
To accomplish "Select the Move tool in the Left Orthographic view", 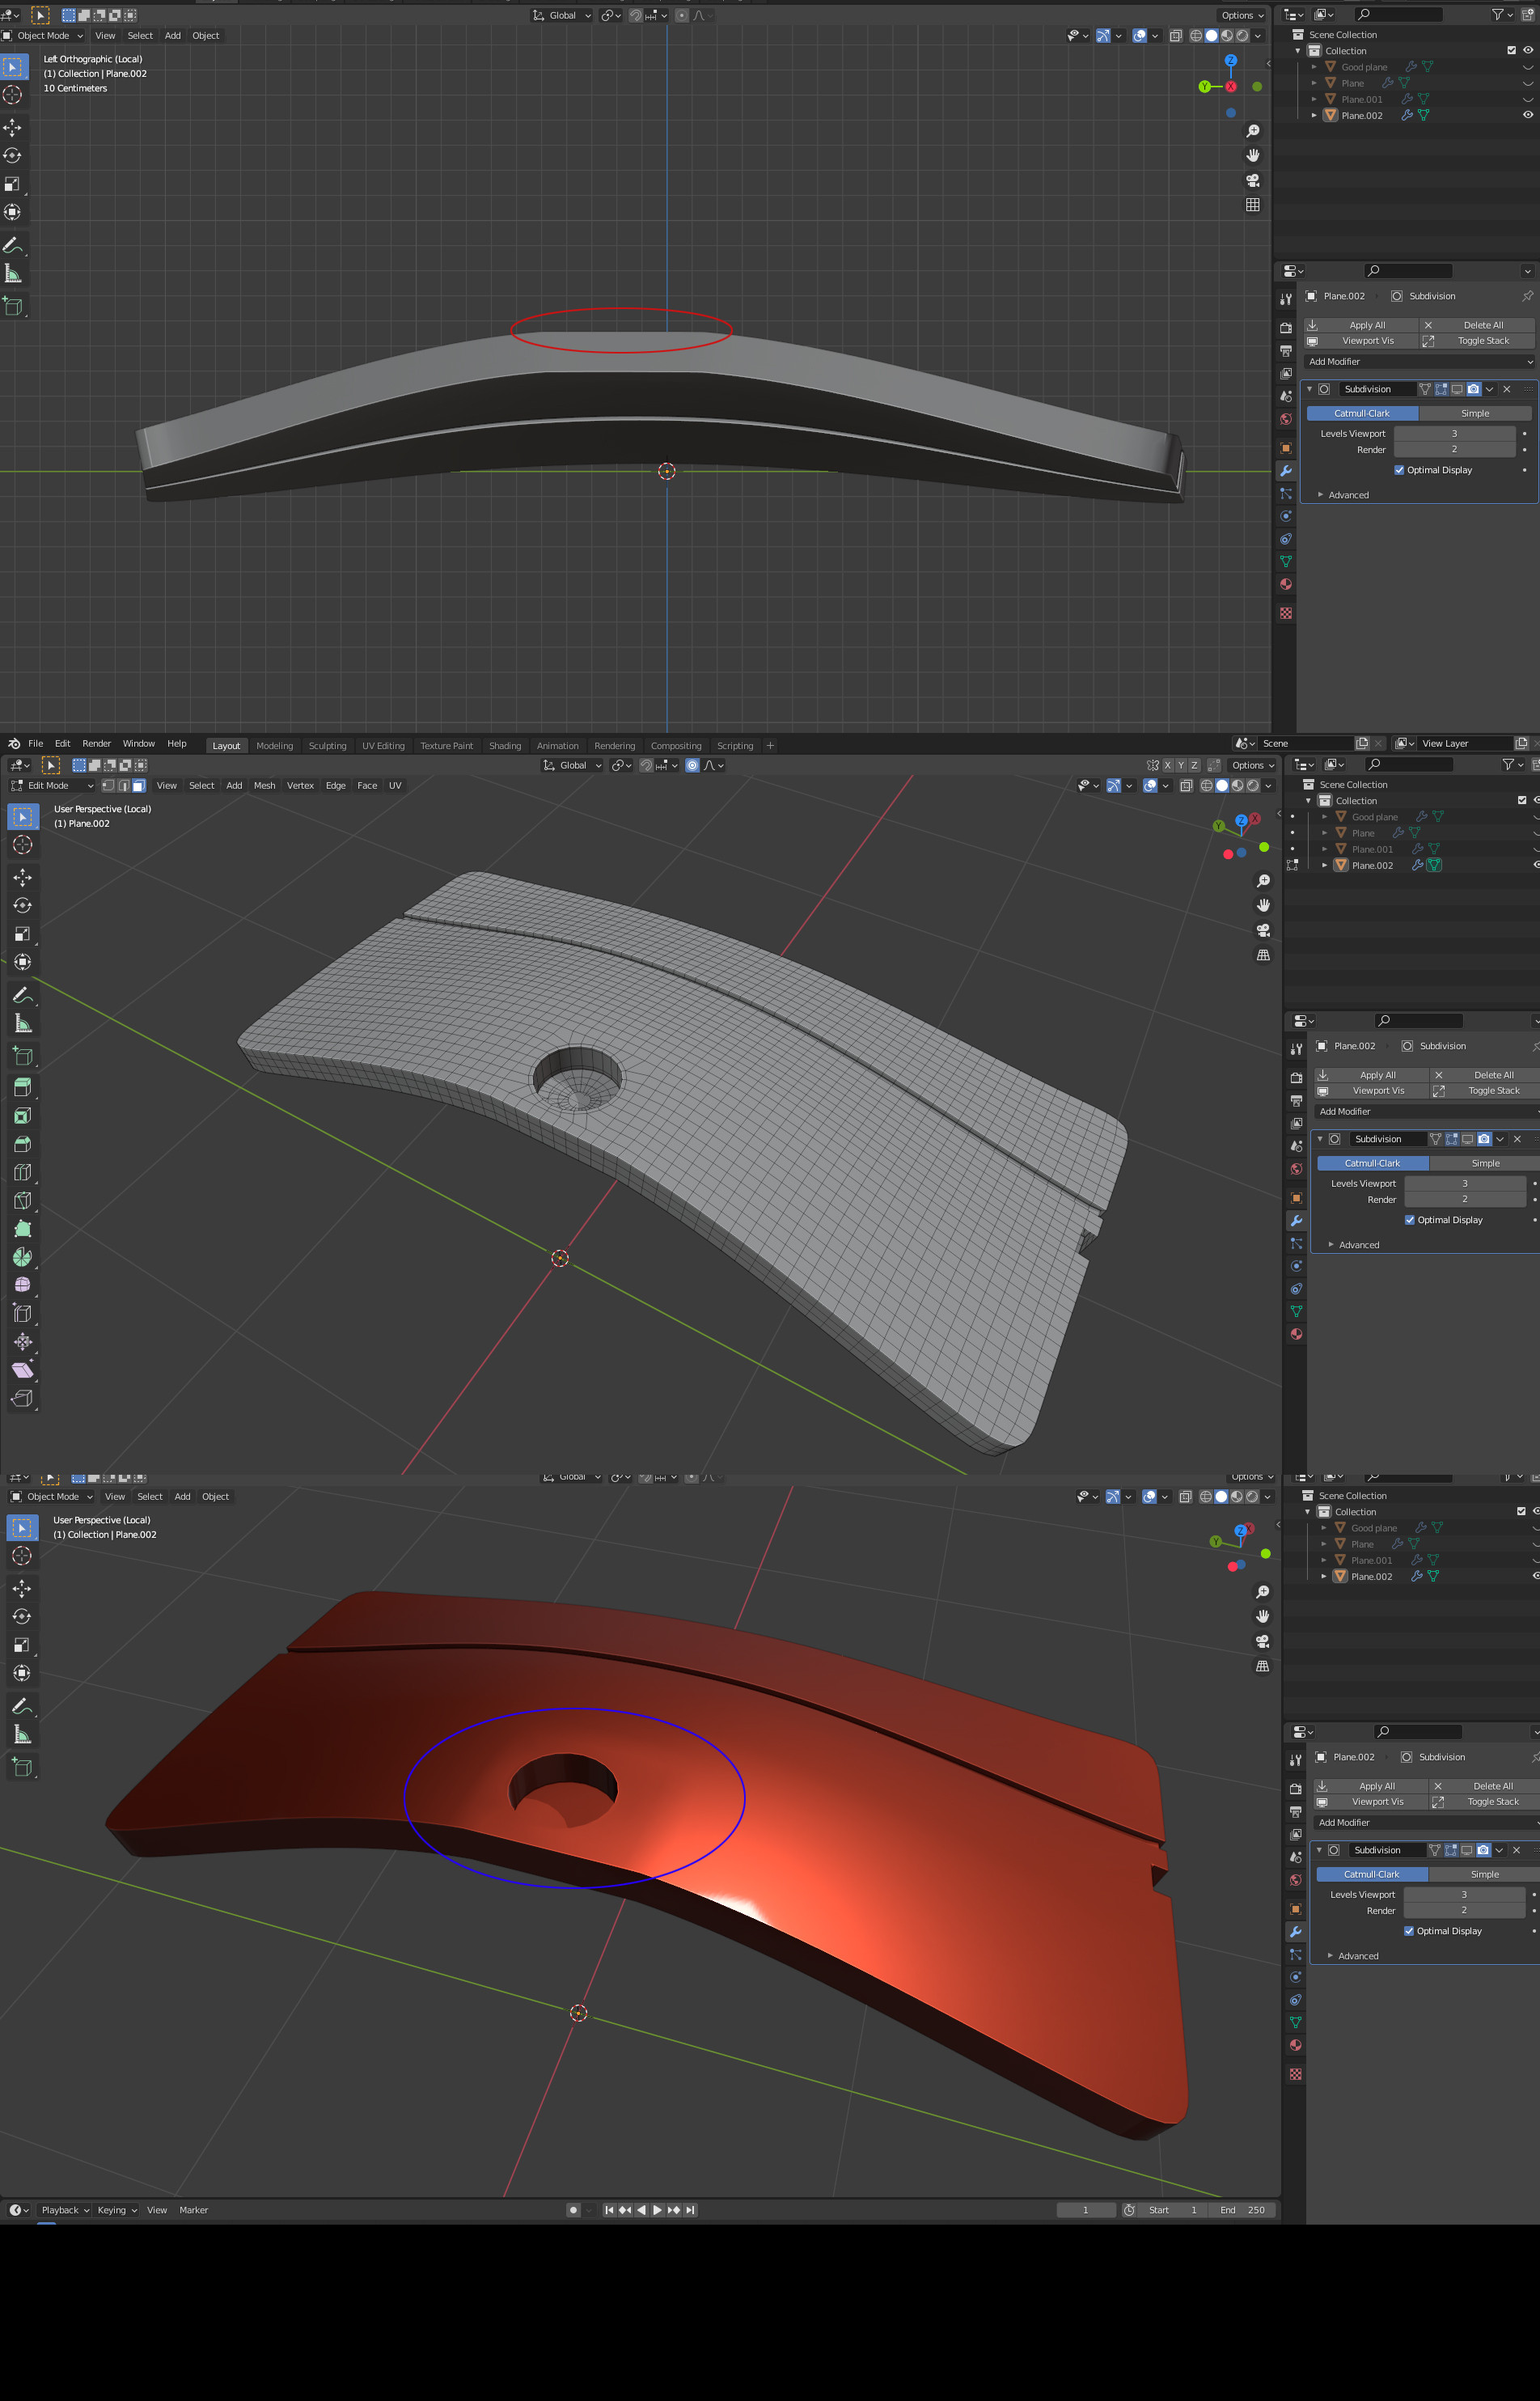I will [13, 127].
